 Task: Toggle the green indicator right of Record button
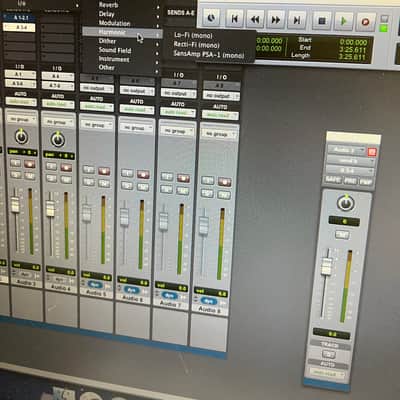pyautogui.click(x=384, y=29)
